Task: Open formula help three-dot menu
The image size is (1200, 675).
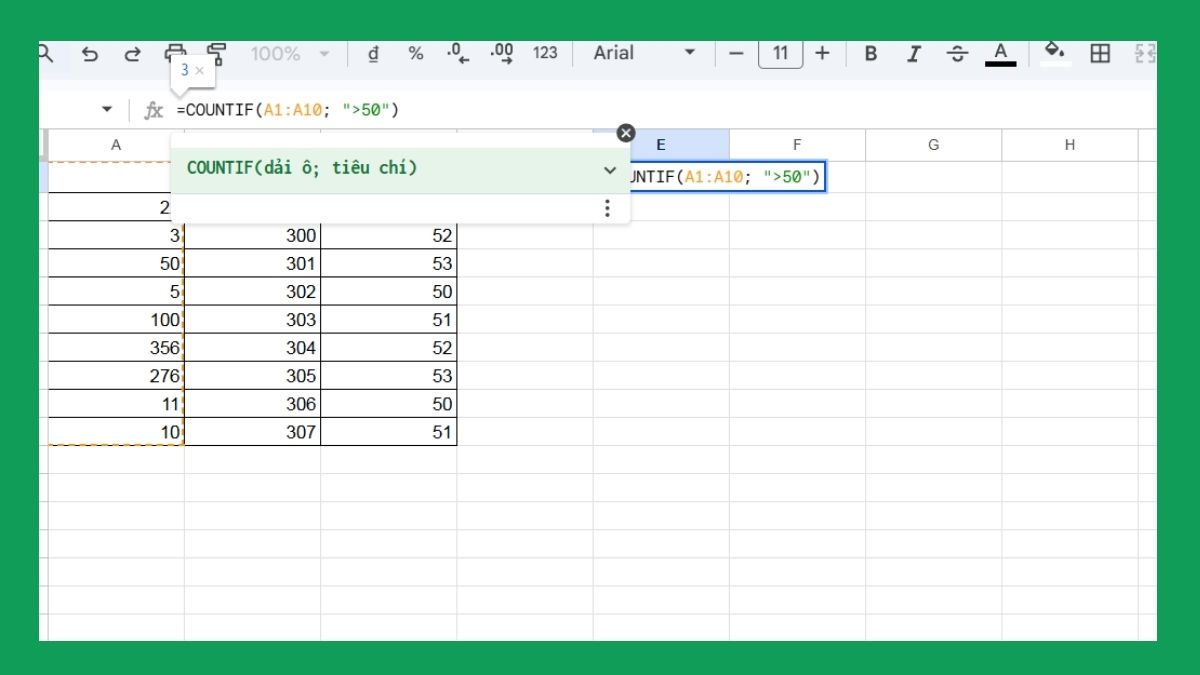Action: [x=607, y=208]
